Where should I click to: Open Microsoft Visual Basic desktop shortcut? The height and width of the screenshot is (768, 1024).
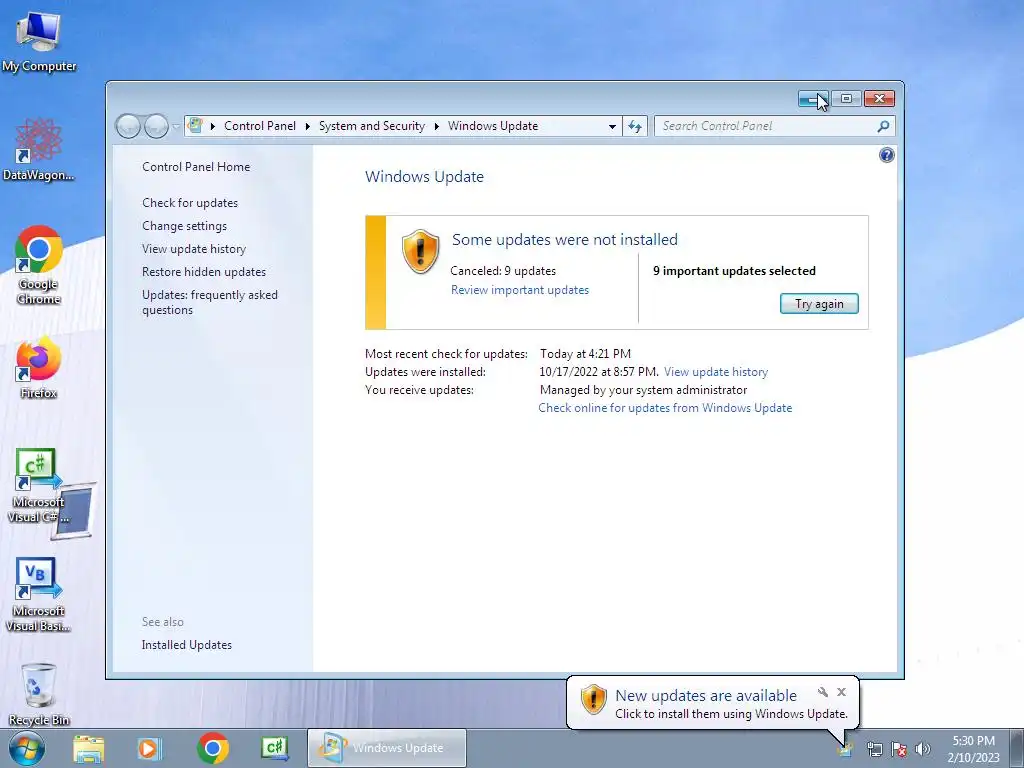click(39, 594)
